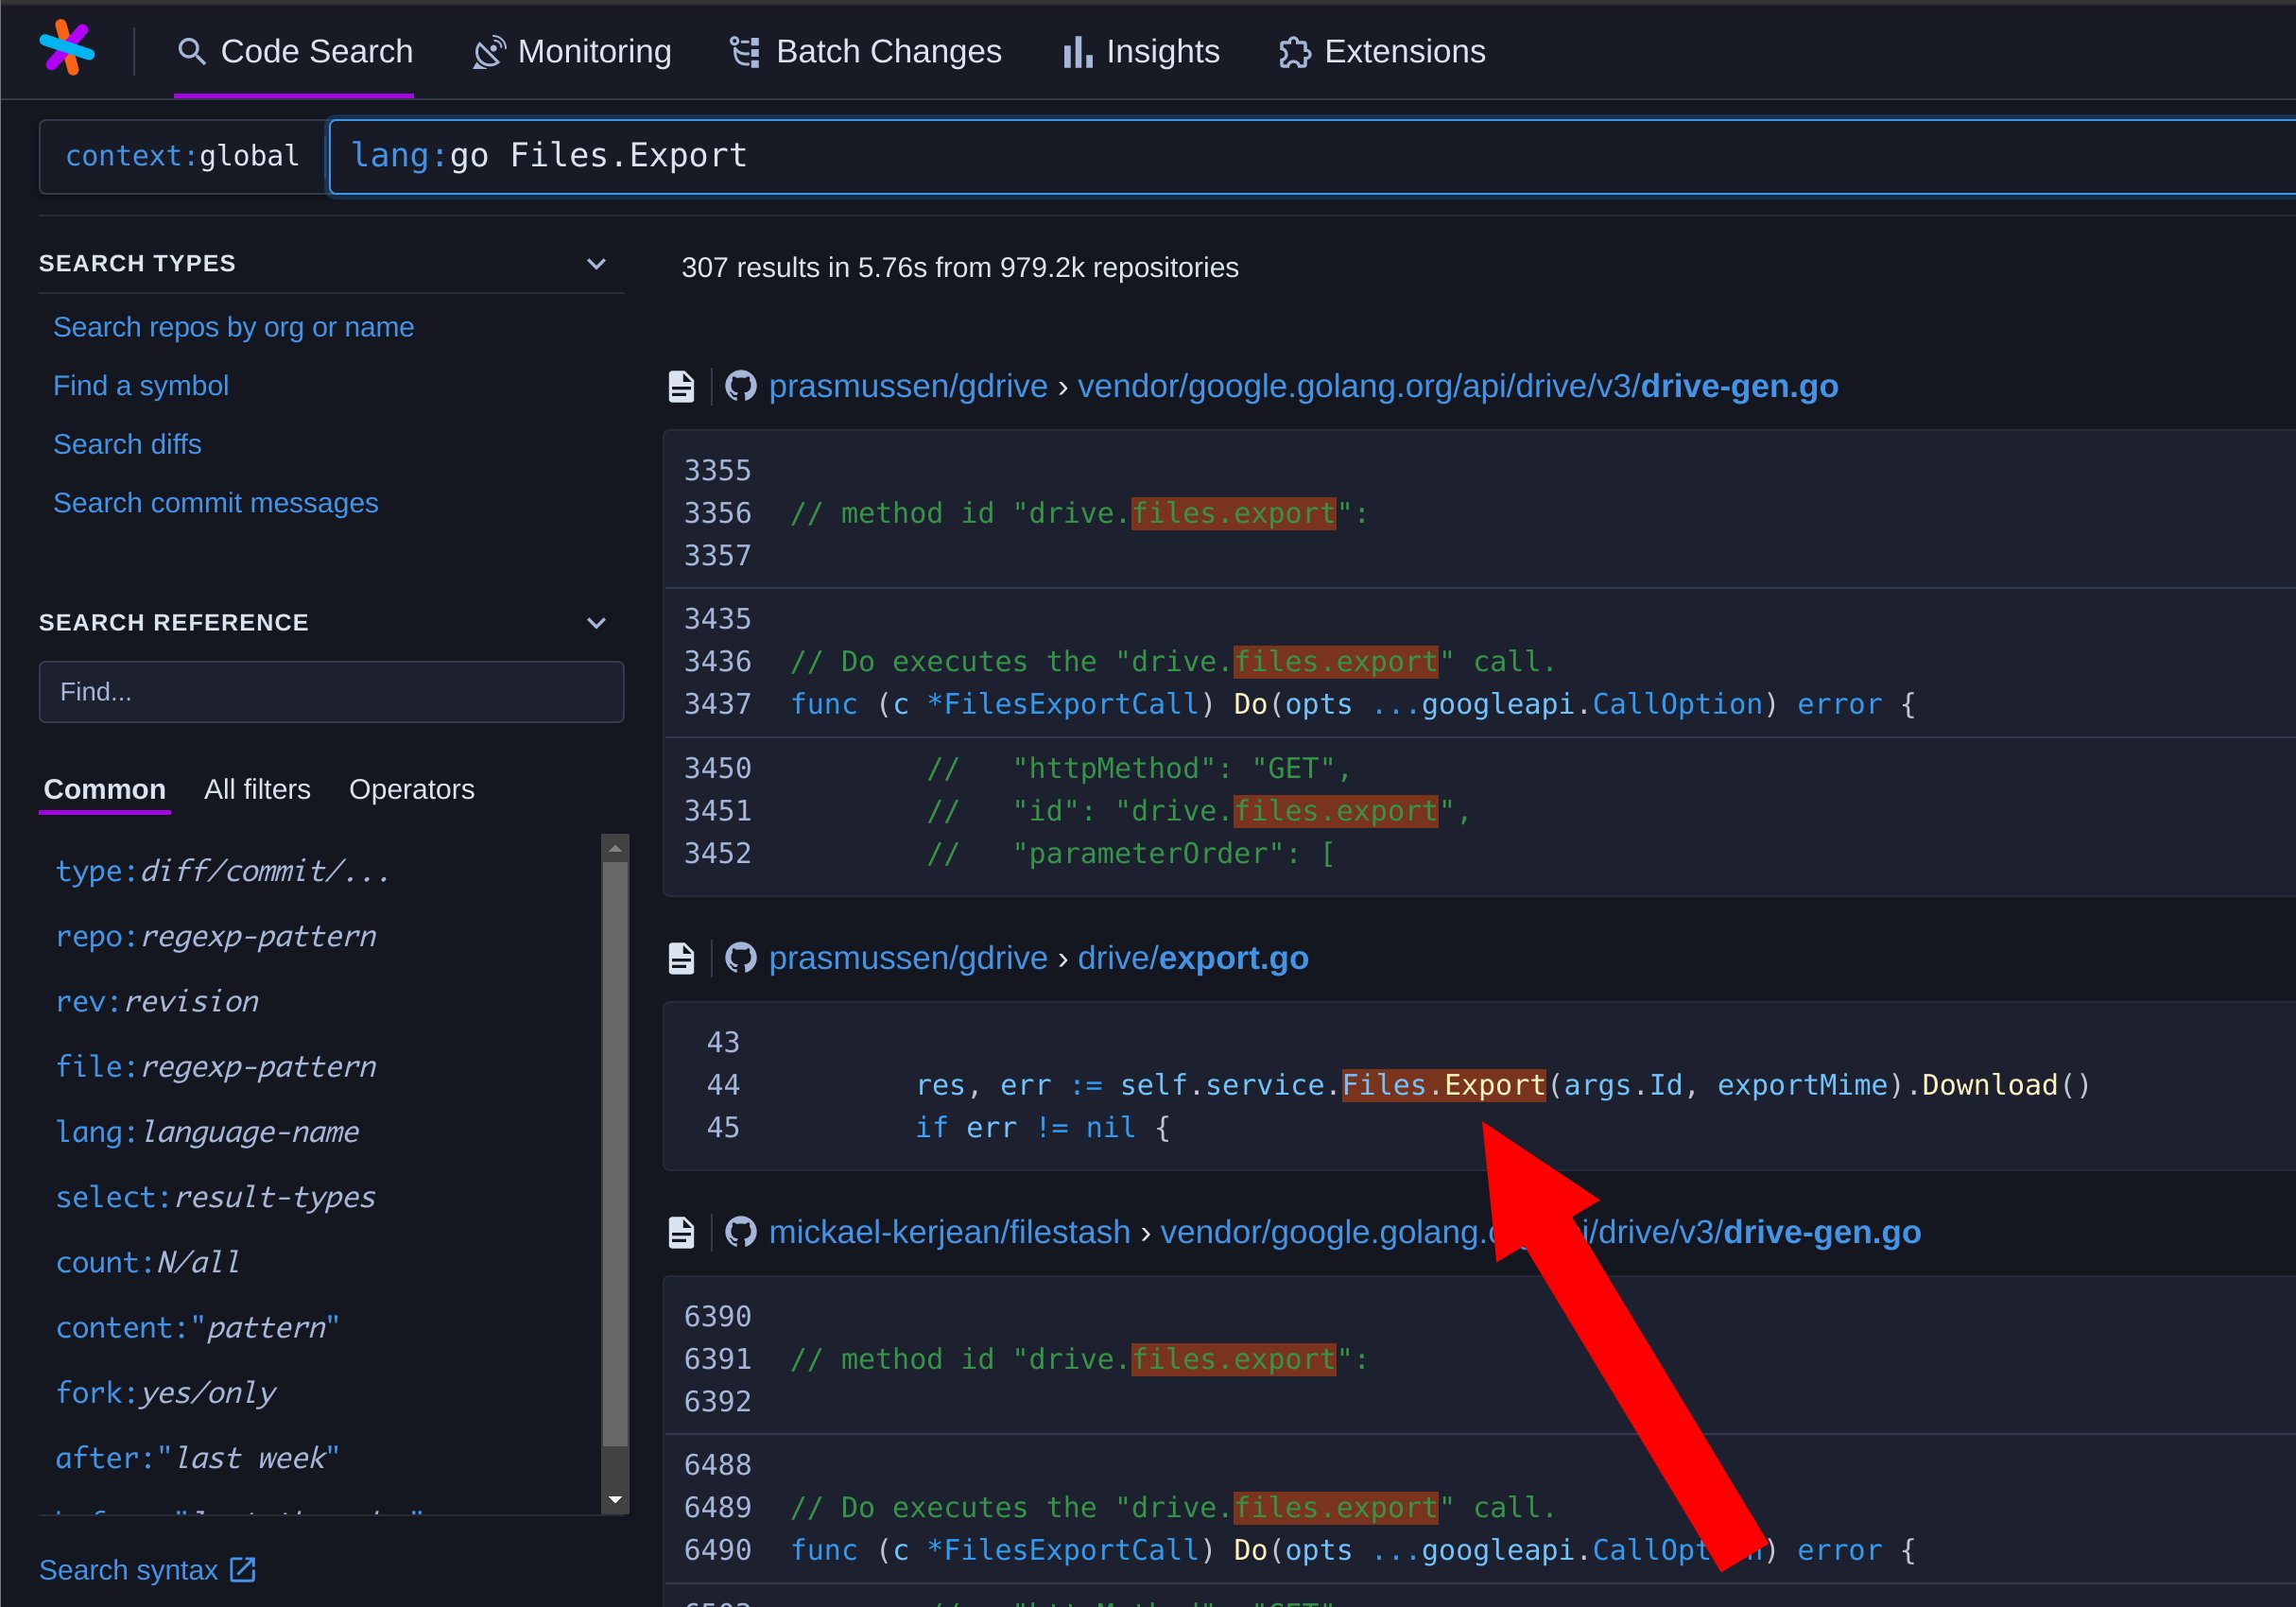Click the Extensions puzzle icon
The width and height of the screenshot is (2296, 1607).
[x=1295, y=52]
